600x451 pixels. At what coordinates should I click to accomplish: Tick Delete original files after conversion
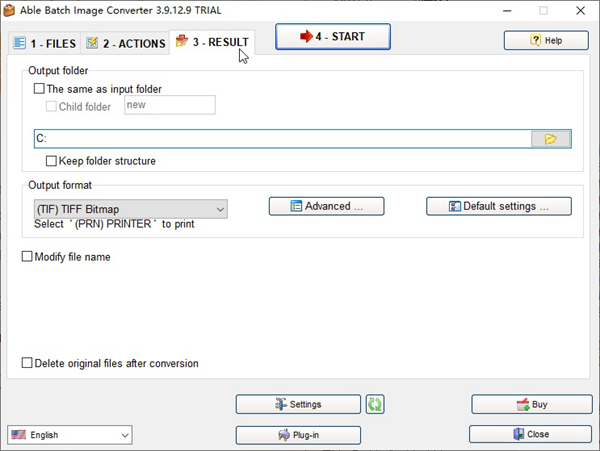tap(28, 364)
